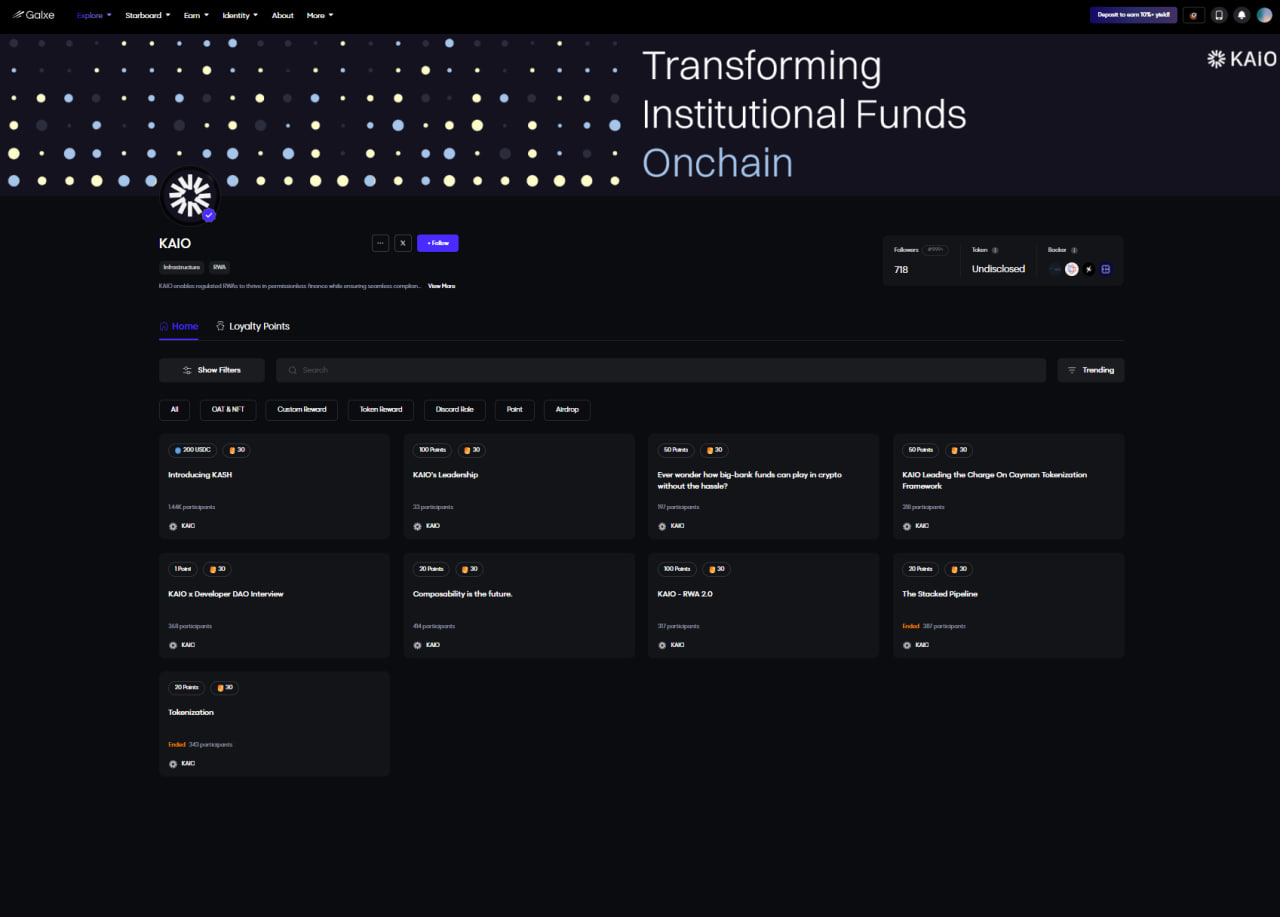The image size is (1280, 917).
Task: Click the three-dot more options button
Action: tap(380, 243)
